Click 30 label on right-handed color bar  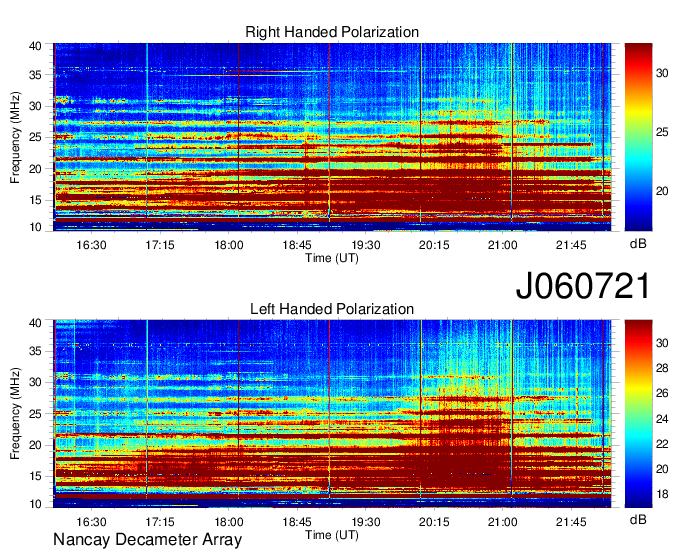(x=662, y=73)
